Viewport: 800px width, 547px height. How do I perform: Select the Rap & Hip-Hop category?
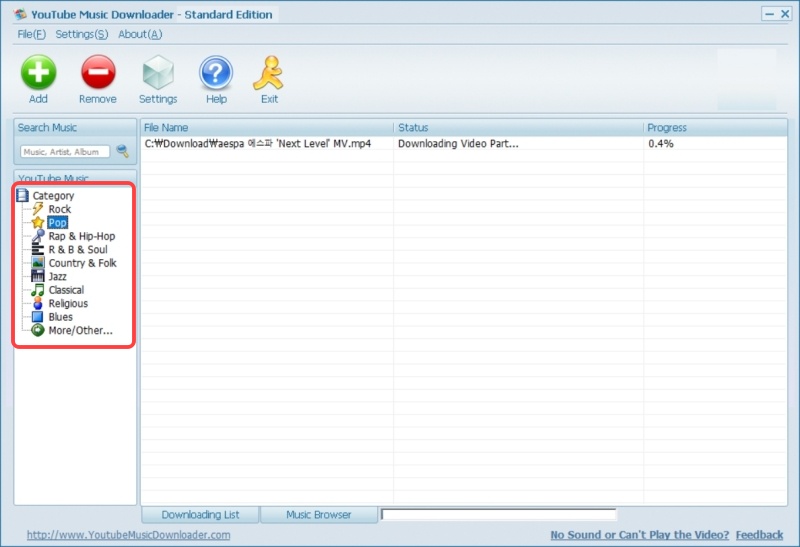pyautogui.click(x=82, y=236)
